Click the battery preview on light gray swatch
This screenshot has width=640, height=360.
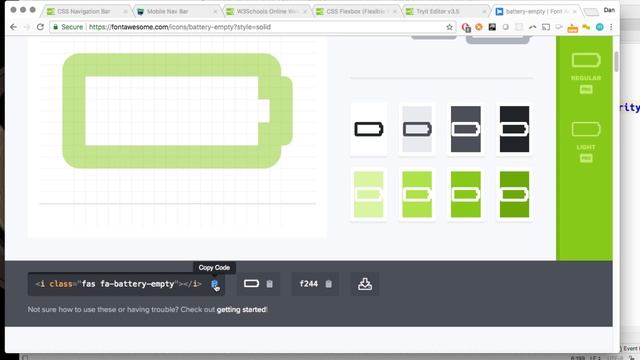[417, 129]
